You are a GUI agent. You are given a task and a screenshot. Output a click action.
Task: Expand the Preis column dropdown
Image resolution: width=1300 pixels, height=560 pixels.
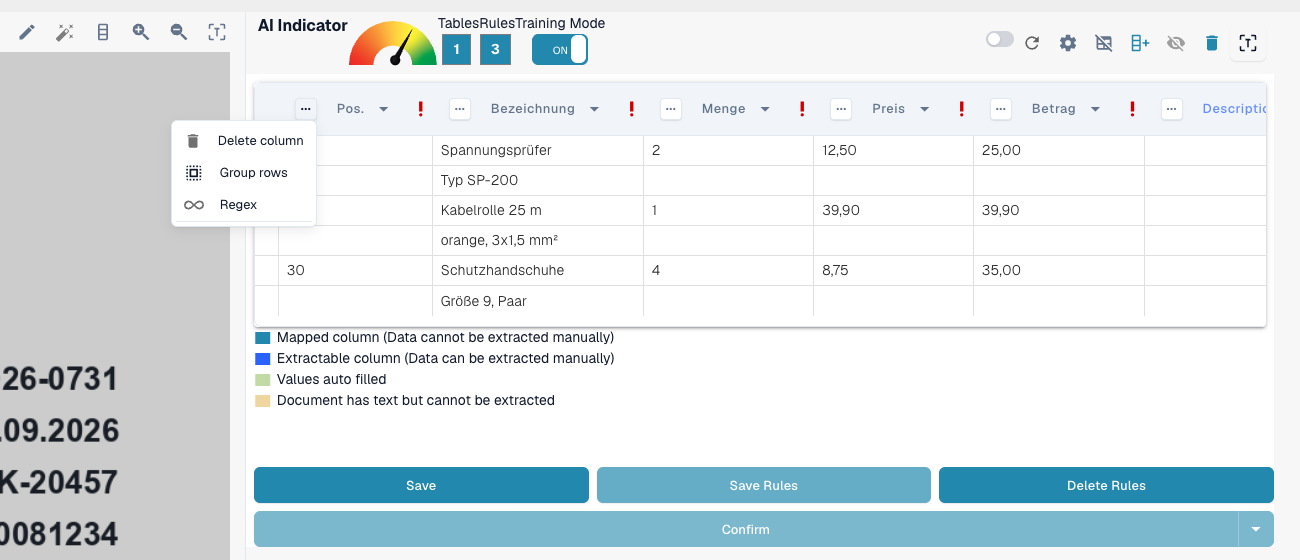click(x=924, y=109)
